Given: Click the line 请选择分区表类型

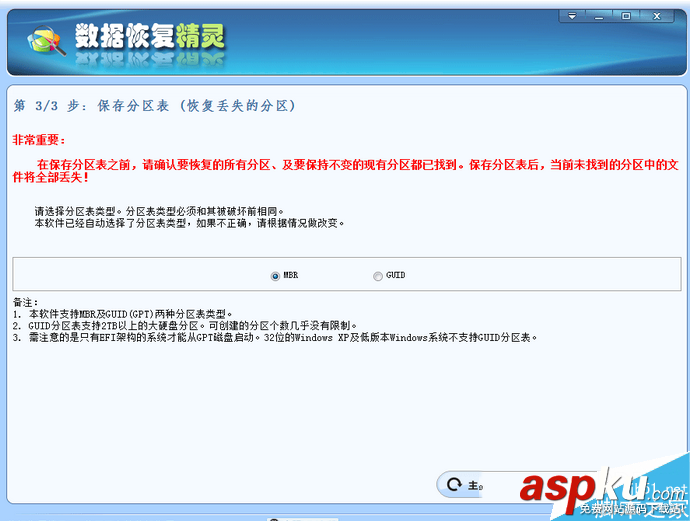Looking at the screenshot, I should 159,211.
